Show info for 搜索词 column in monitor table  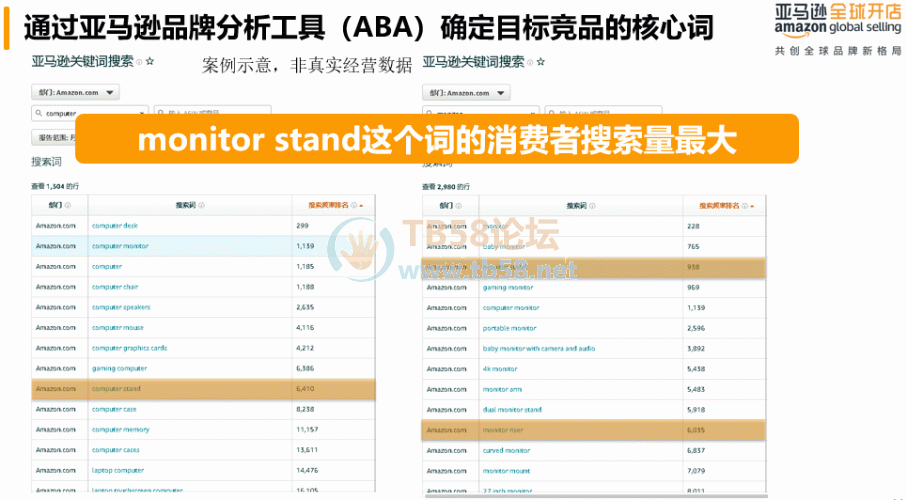tap(592, 206)
